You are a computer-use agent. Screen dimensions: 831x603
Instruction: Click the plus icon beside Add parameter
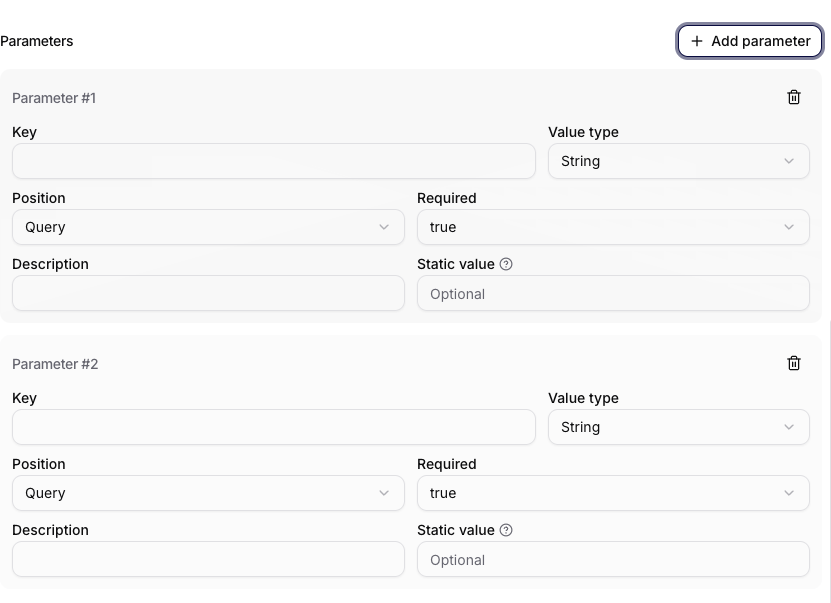point(696,41)
